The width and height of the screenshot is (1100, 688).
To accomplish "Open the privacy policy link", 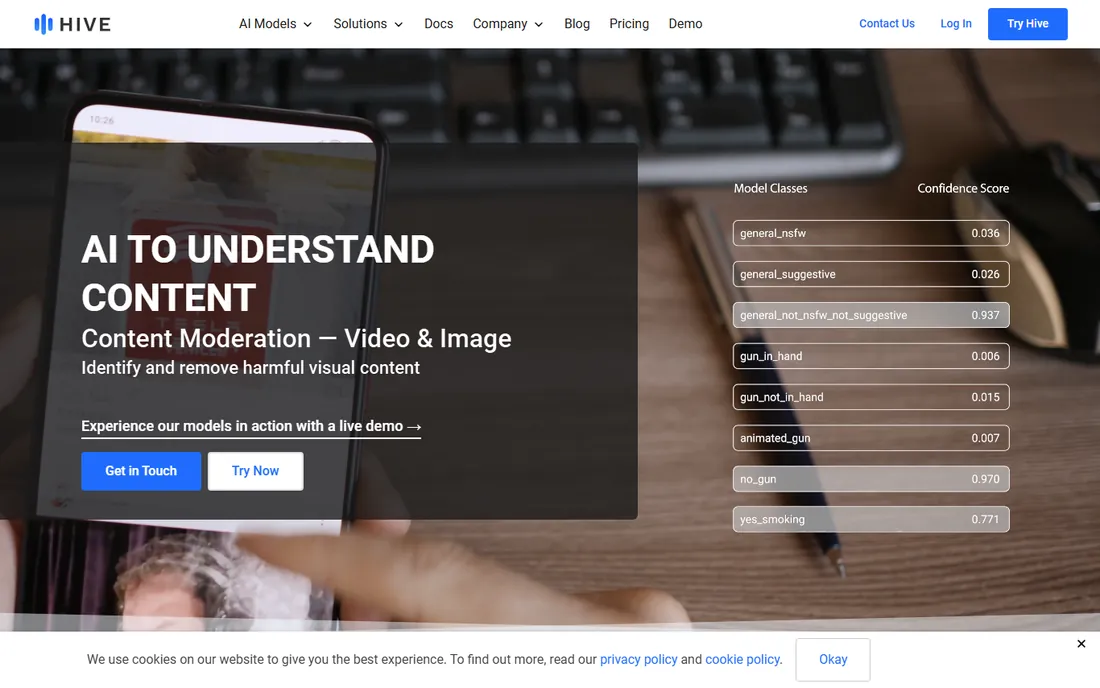I will 638,659.
